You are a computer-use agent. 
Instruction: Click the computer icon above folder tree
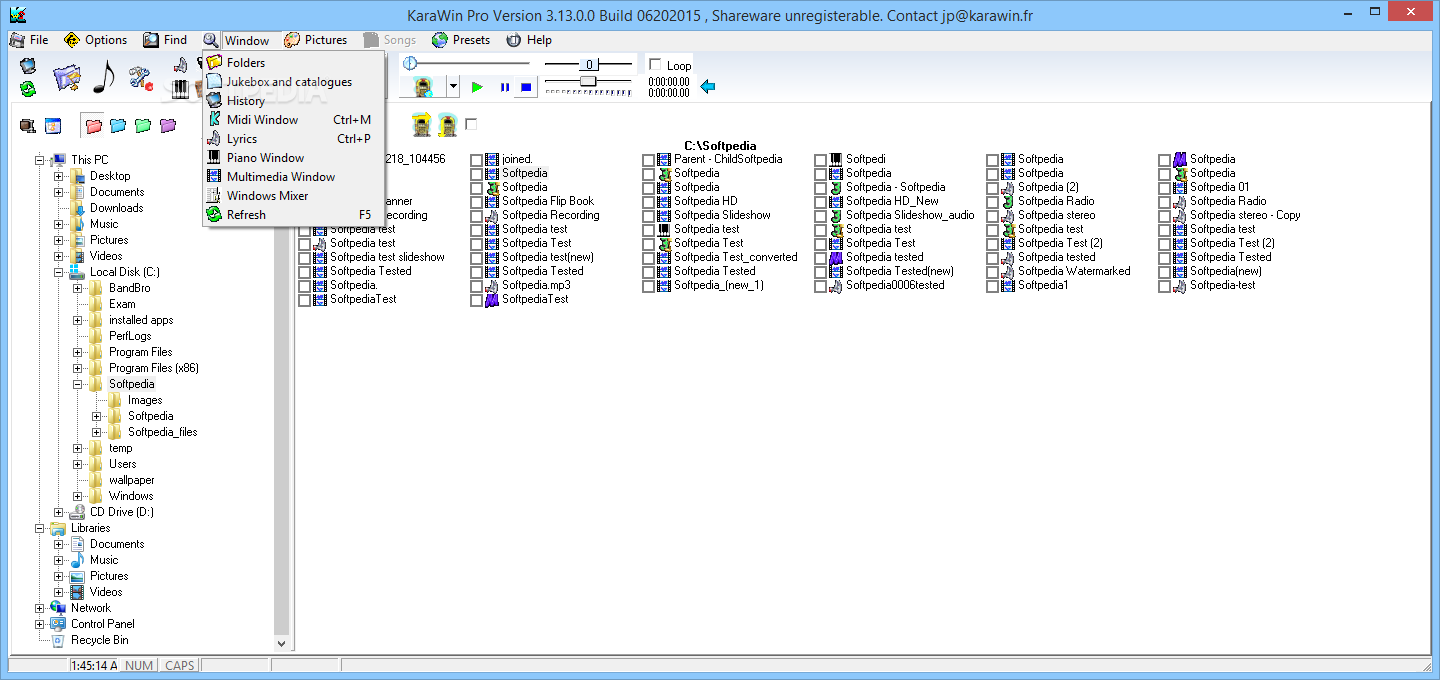click(28, 126)
